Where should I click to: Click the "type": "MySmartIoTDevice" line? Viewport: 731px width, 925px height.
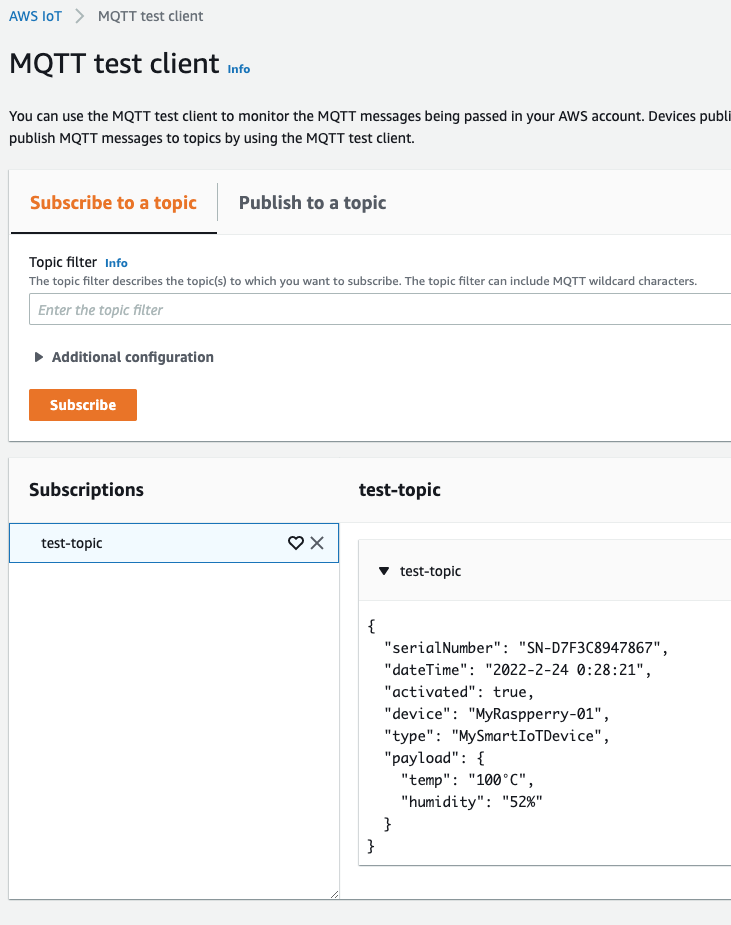tap(496, 736)
